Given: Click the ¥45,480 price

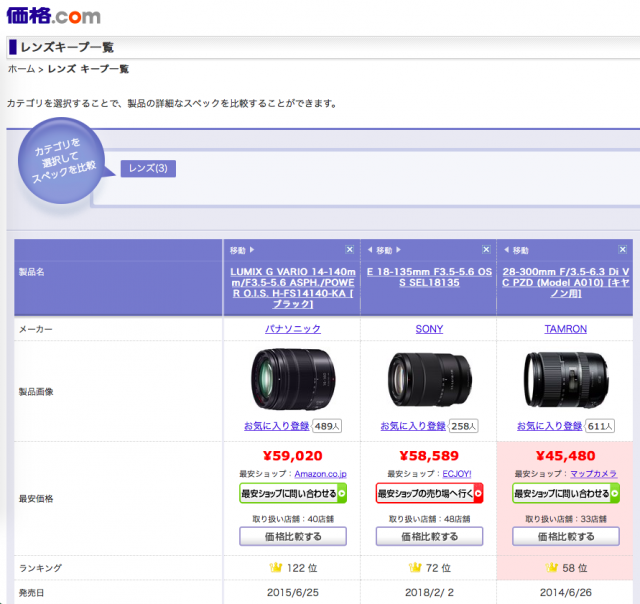Looking at the screenshot, I should pyautogui.click(x=566, y=455).
